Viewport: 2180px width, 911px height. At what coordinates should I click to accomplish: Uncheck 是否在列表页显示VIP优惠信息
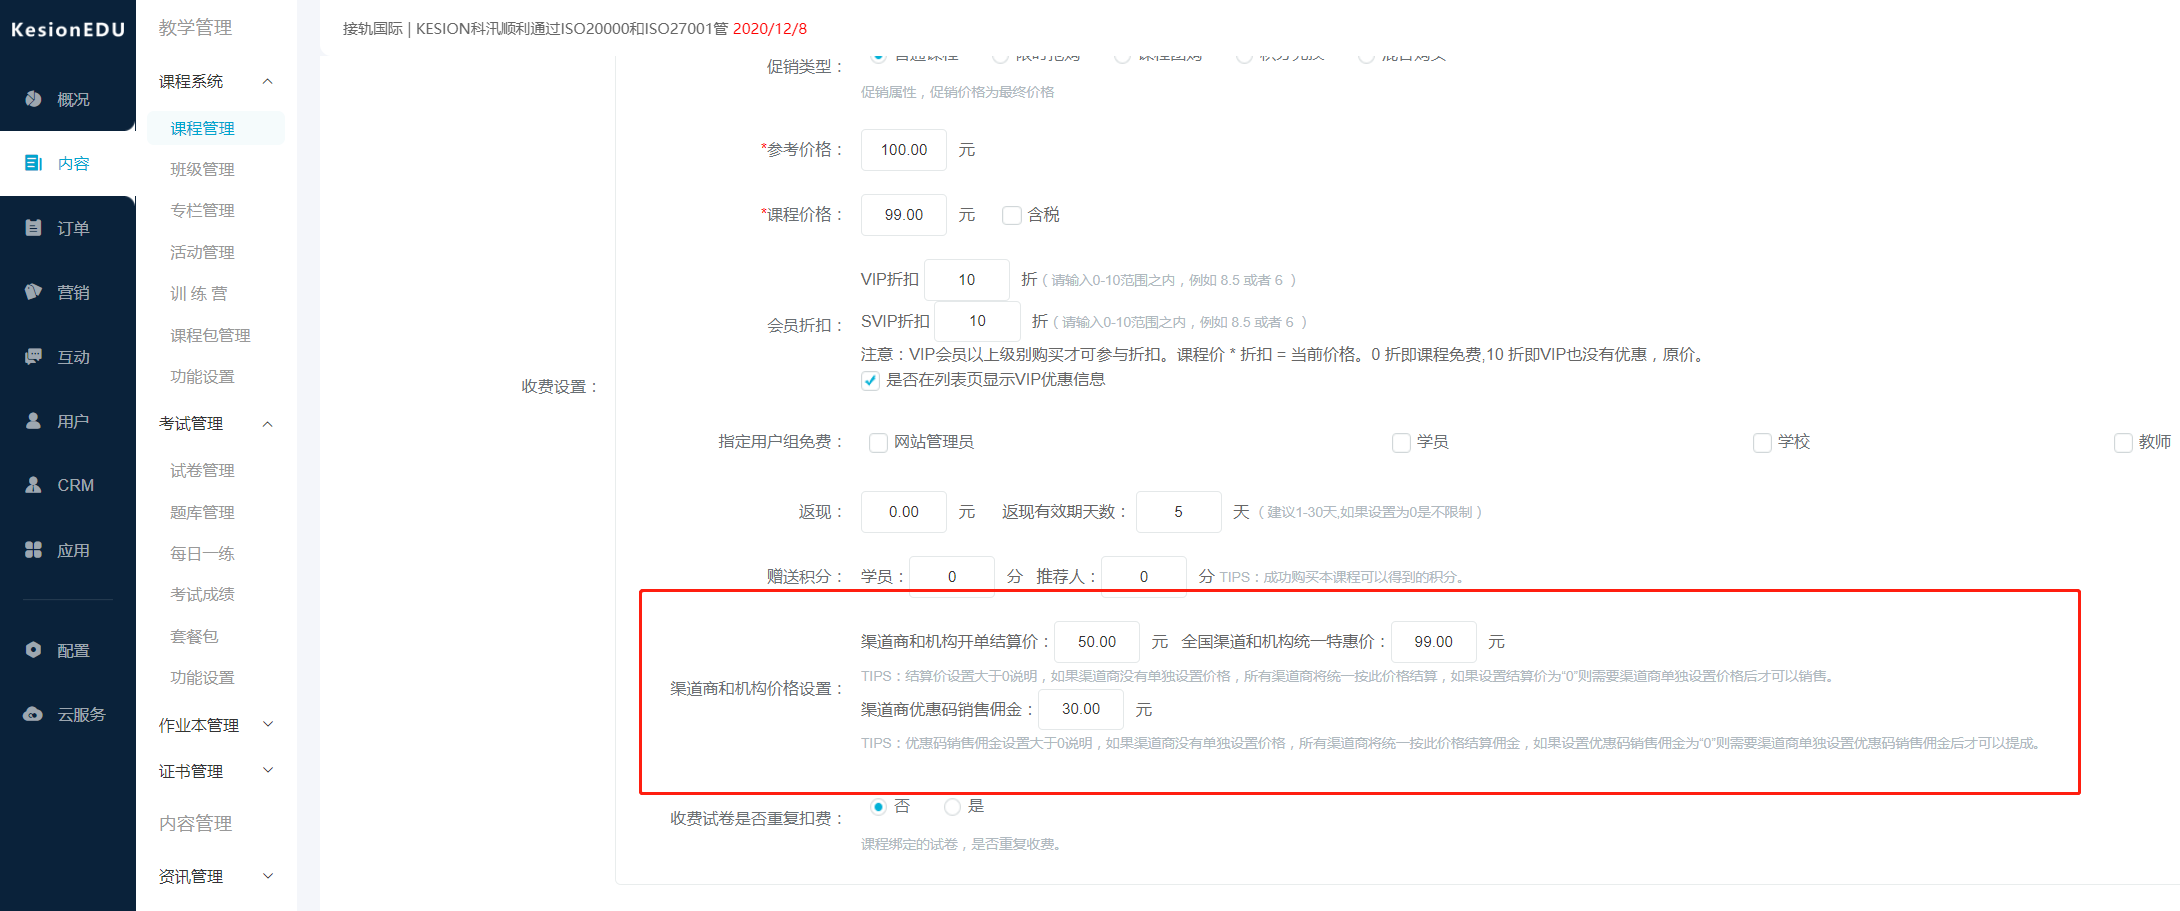tap(870, 380)
